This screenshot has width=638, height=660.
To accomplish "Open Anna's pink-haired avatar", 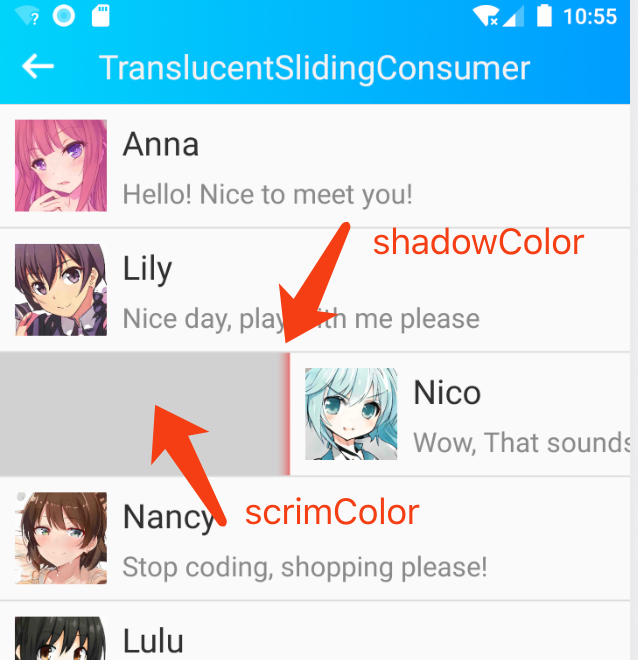I will [x=61, y=165].
